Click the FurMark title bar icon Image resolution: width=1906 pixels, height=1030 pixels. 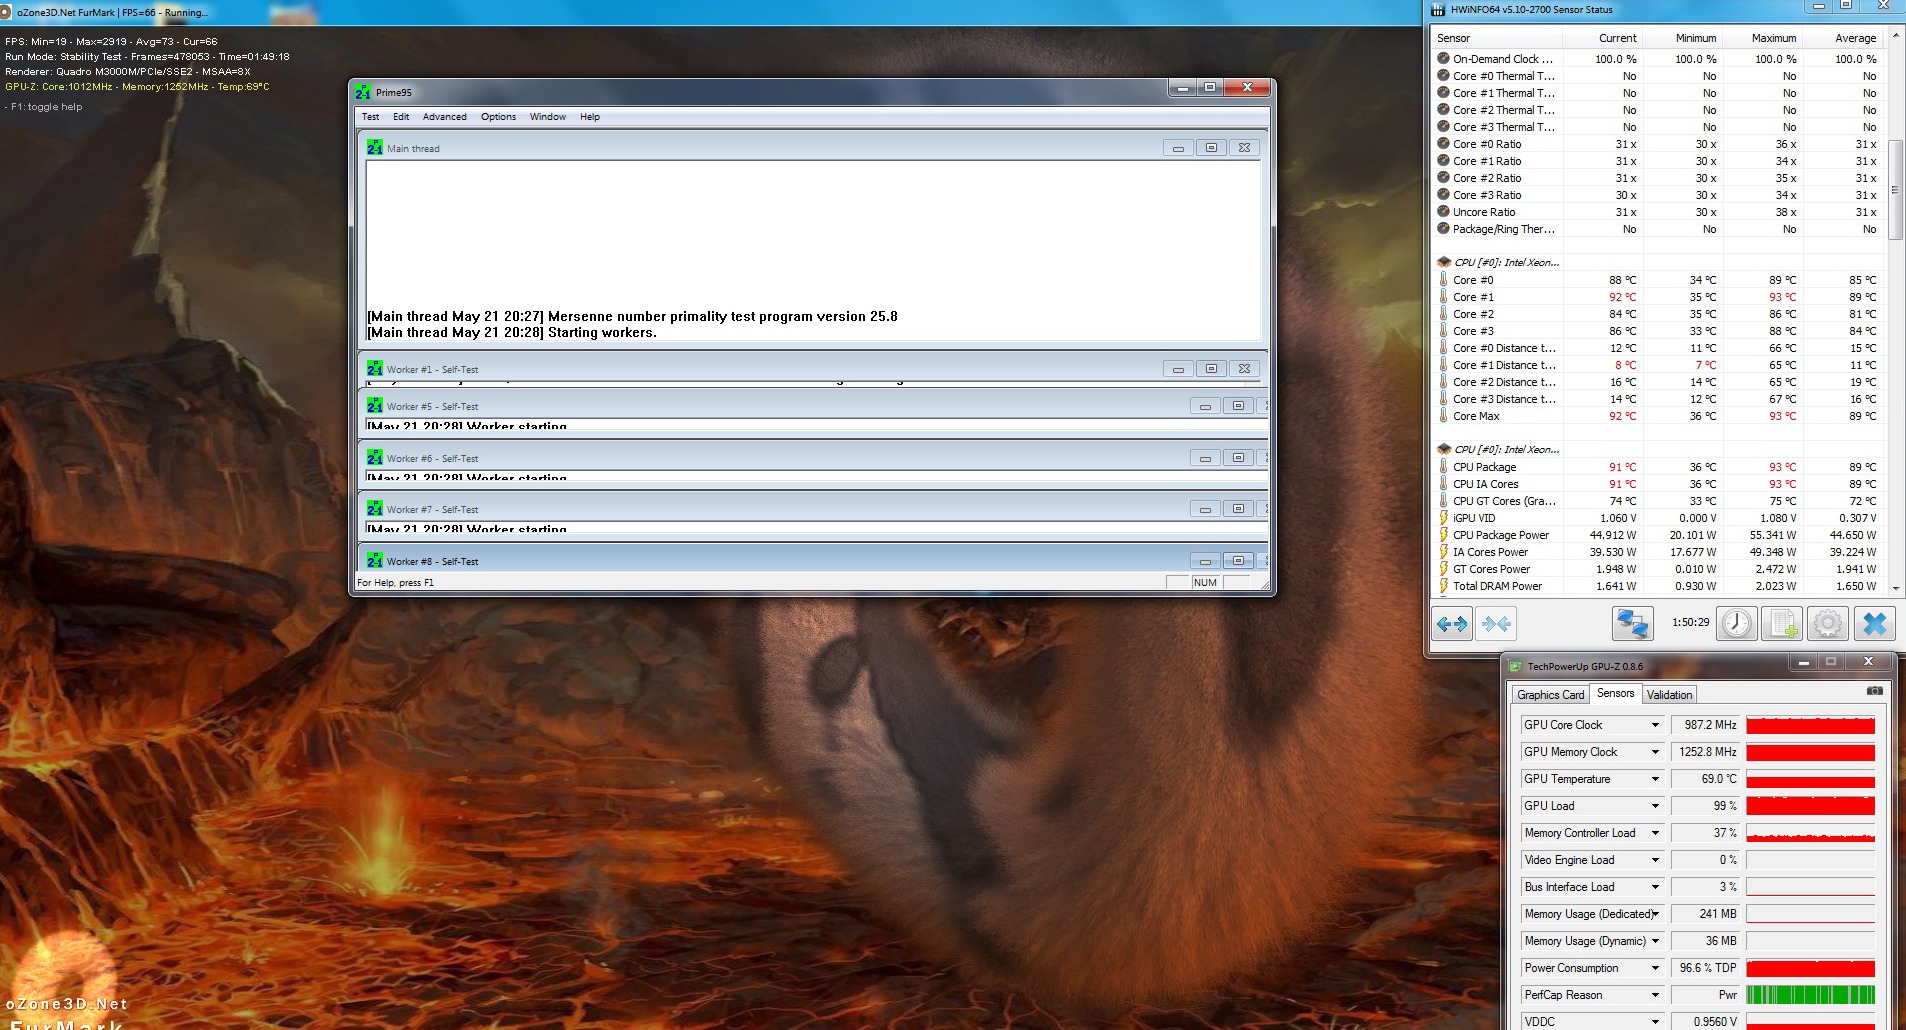coord(6,12)
